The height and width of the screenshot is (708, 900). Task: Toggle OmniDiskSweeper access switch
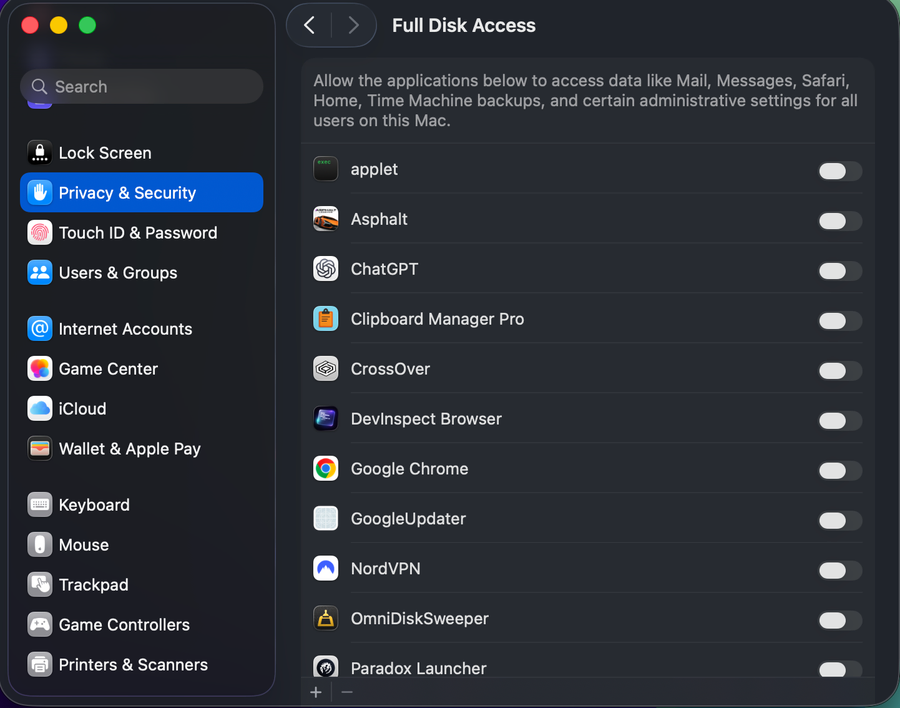tap(840, 621)
